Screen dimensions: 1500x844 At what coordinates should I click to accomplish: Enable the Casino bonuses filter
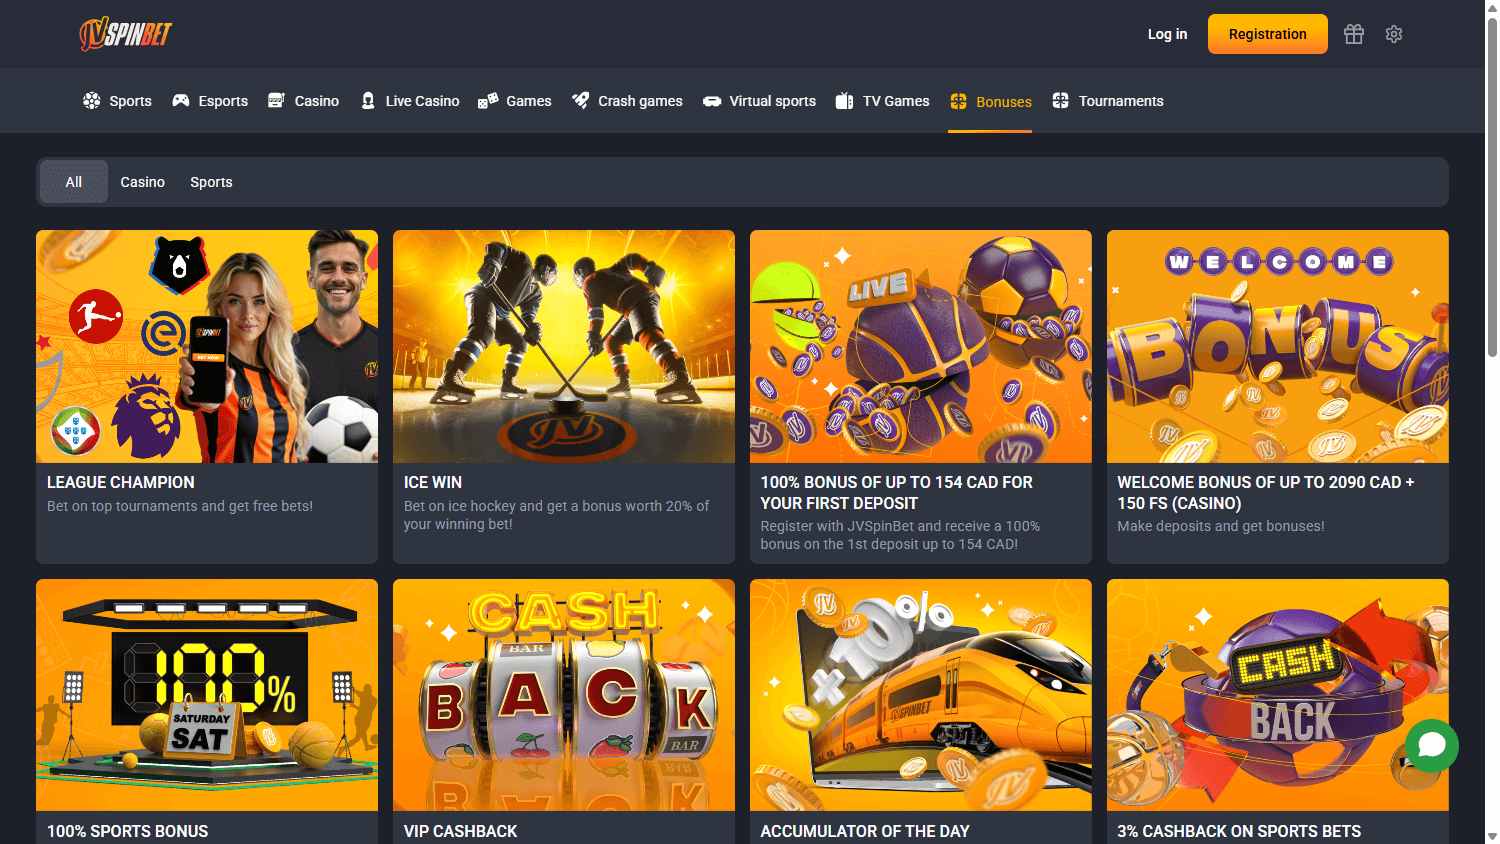(x=142, y=181)
